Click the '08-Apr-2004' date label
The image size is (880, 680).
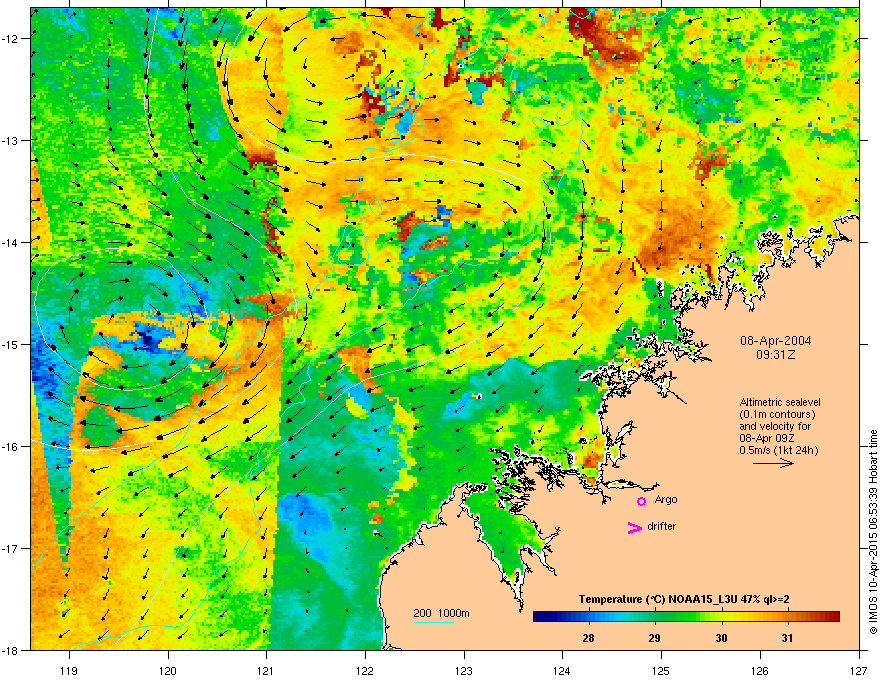tap(776, 341)
